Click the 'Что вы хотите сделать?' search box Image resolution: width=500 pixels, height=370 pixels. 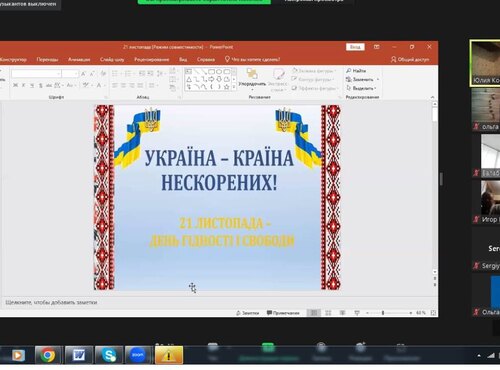tap(252, 59)
